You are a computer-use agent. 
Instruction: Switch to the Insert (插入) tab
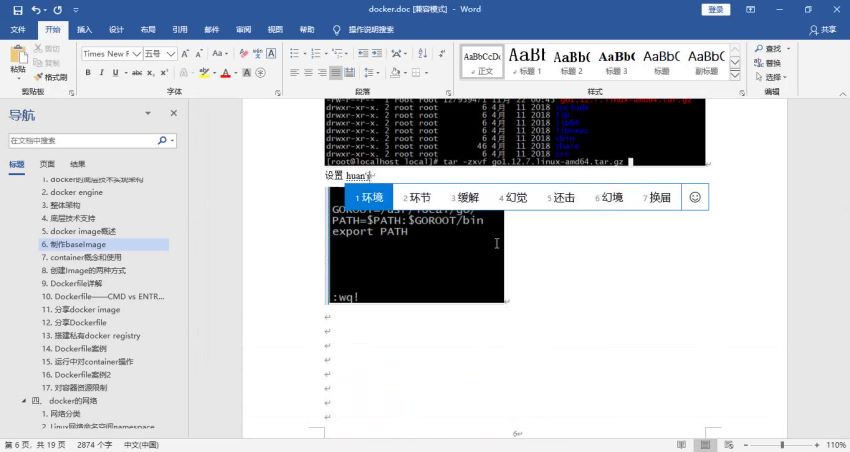[x=85, y=30]
